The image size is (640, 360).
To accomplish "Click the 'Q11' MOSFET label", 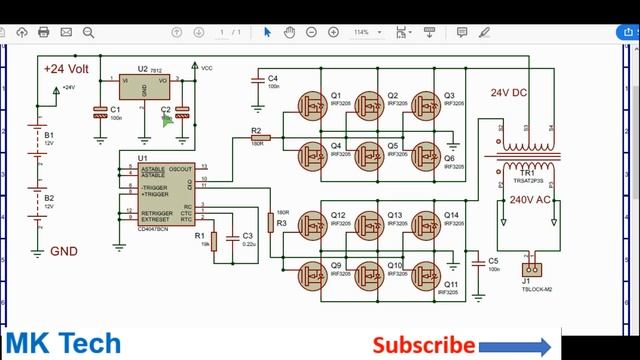I will click(451, 284).
